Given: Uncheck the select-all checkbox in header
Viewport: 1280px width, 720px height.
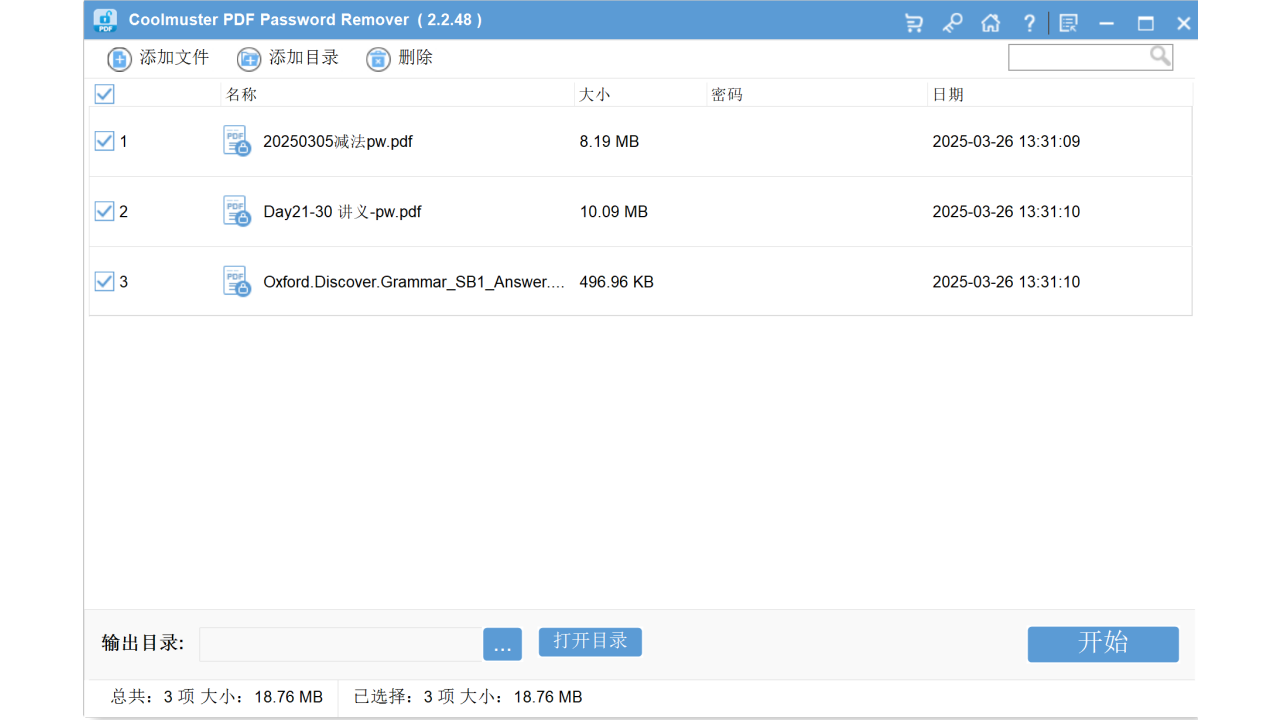Looking at the screenshot, I should click(105, 93).
